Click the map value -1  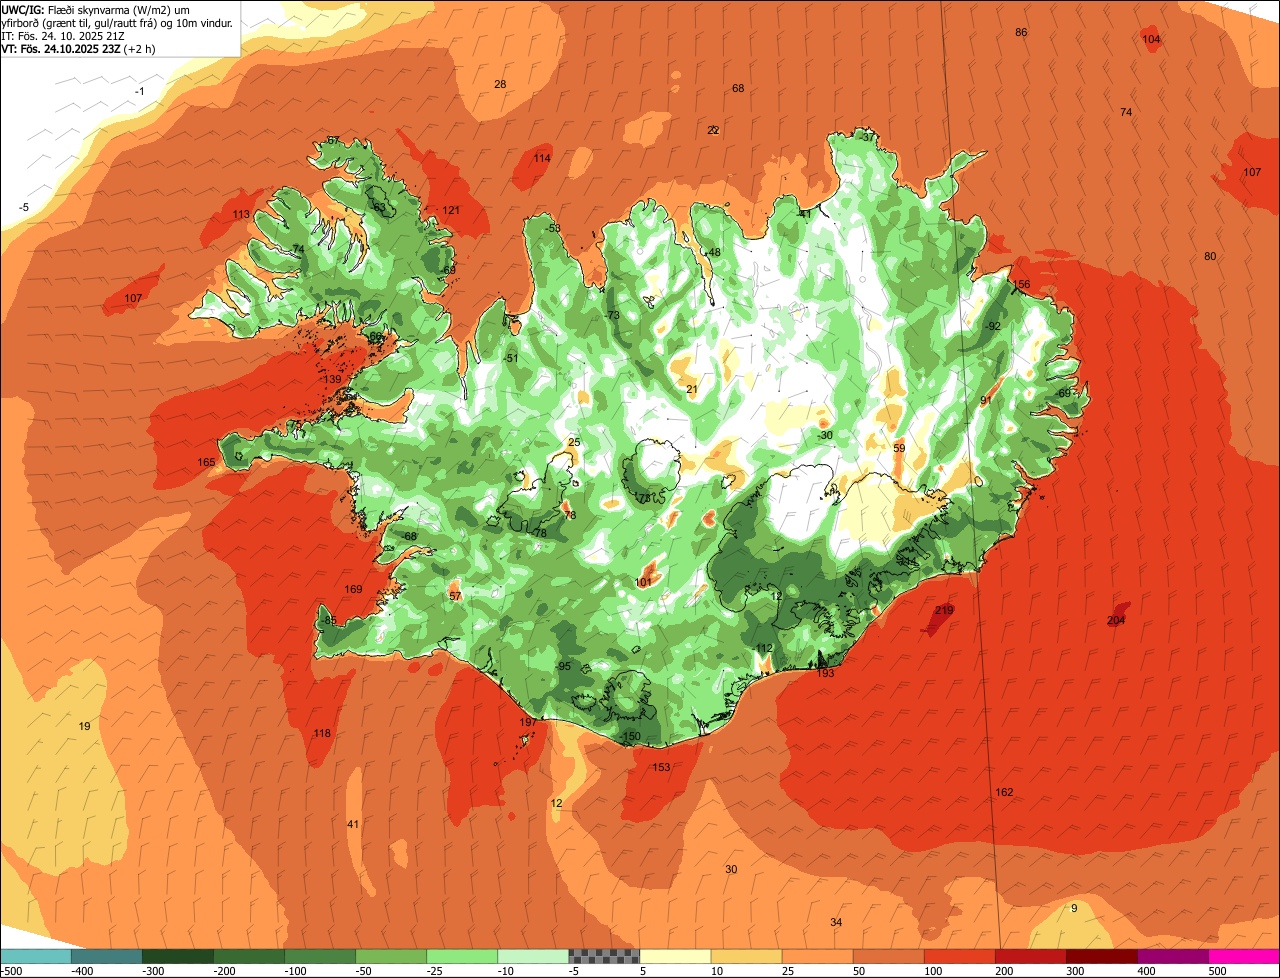(140, 91)
